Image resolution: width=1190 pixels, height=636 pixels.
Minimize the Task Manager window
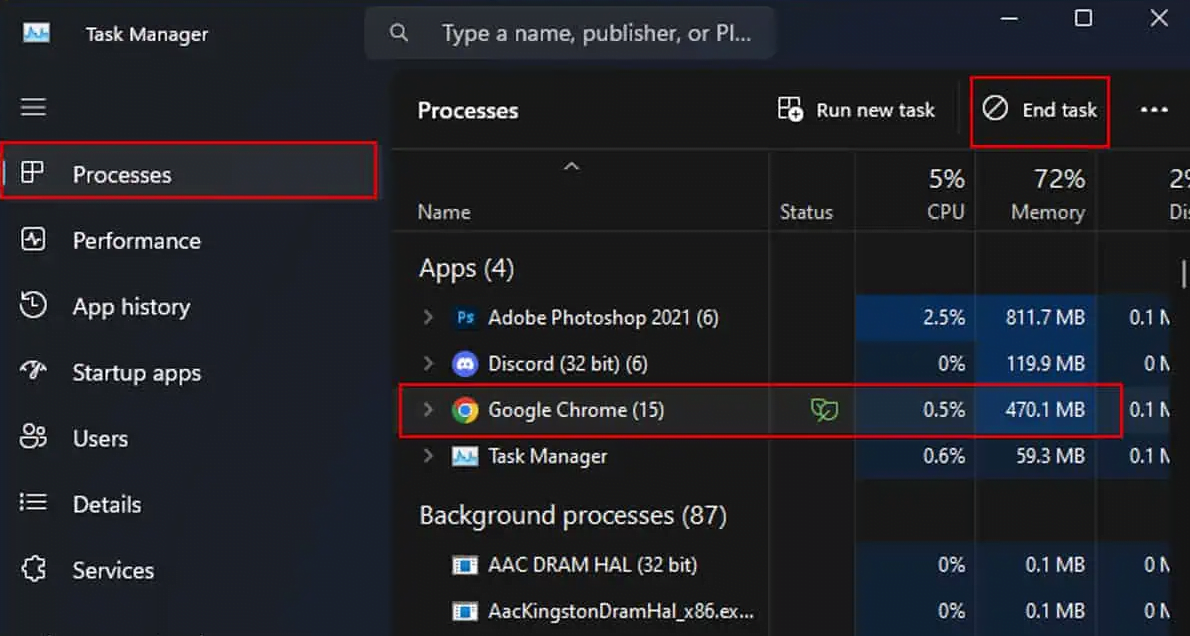[x=1009, y=18]
